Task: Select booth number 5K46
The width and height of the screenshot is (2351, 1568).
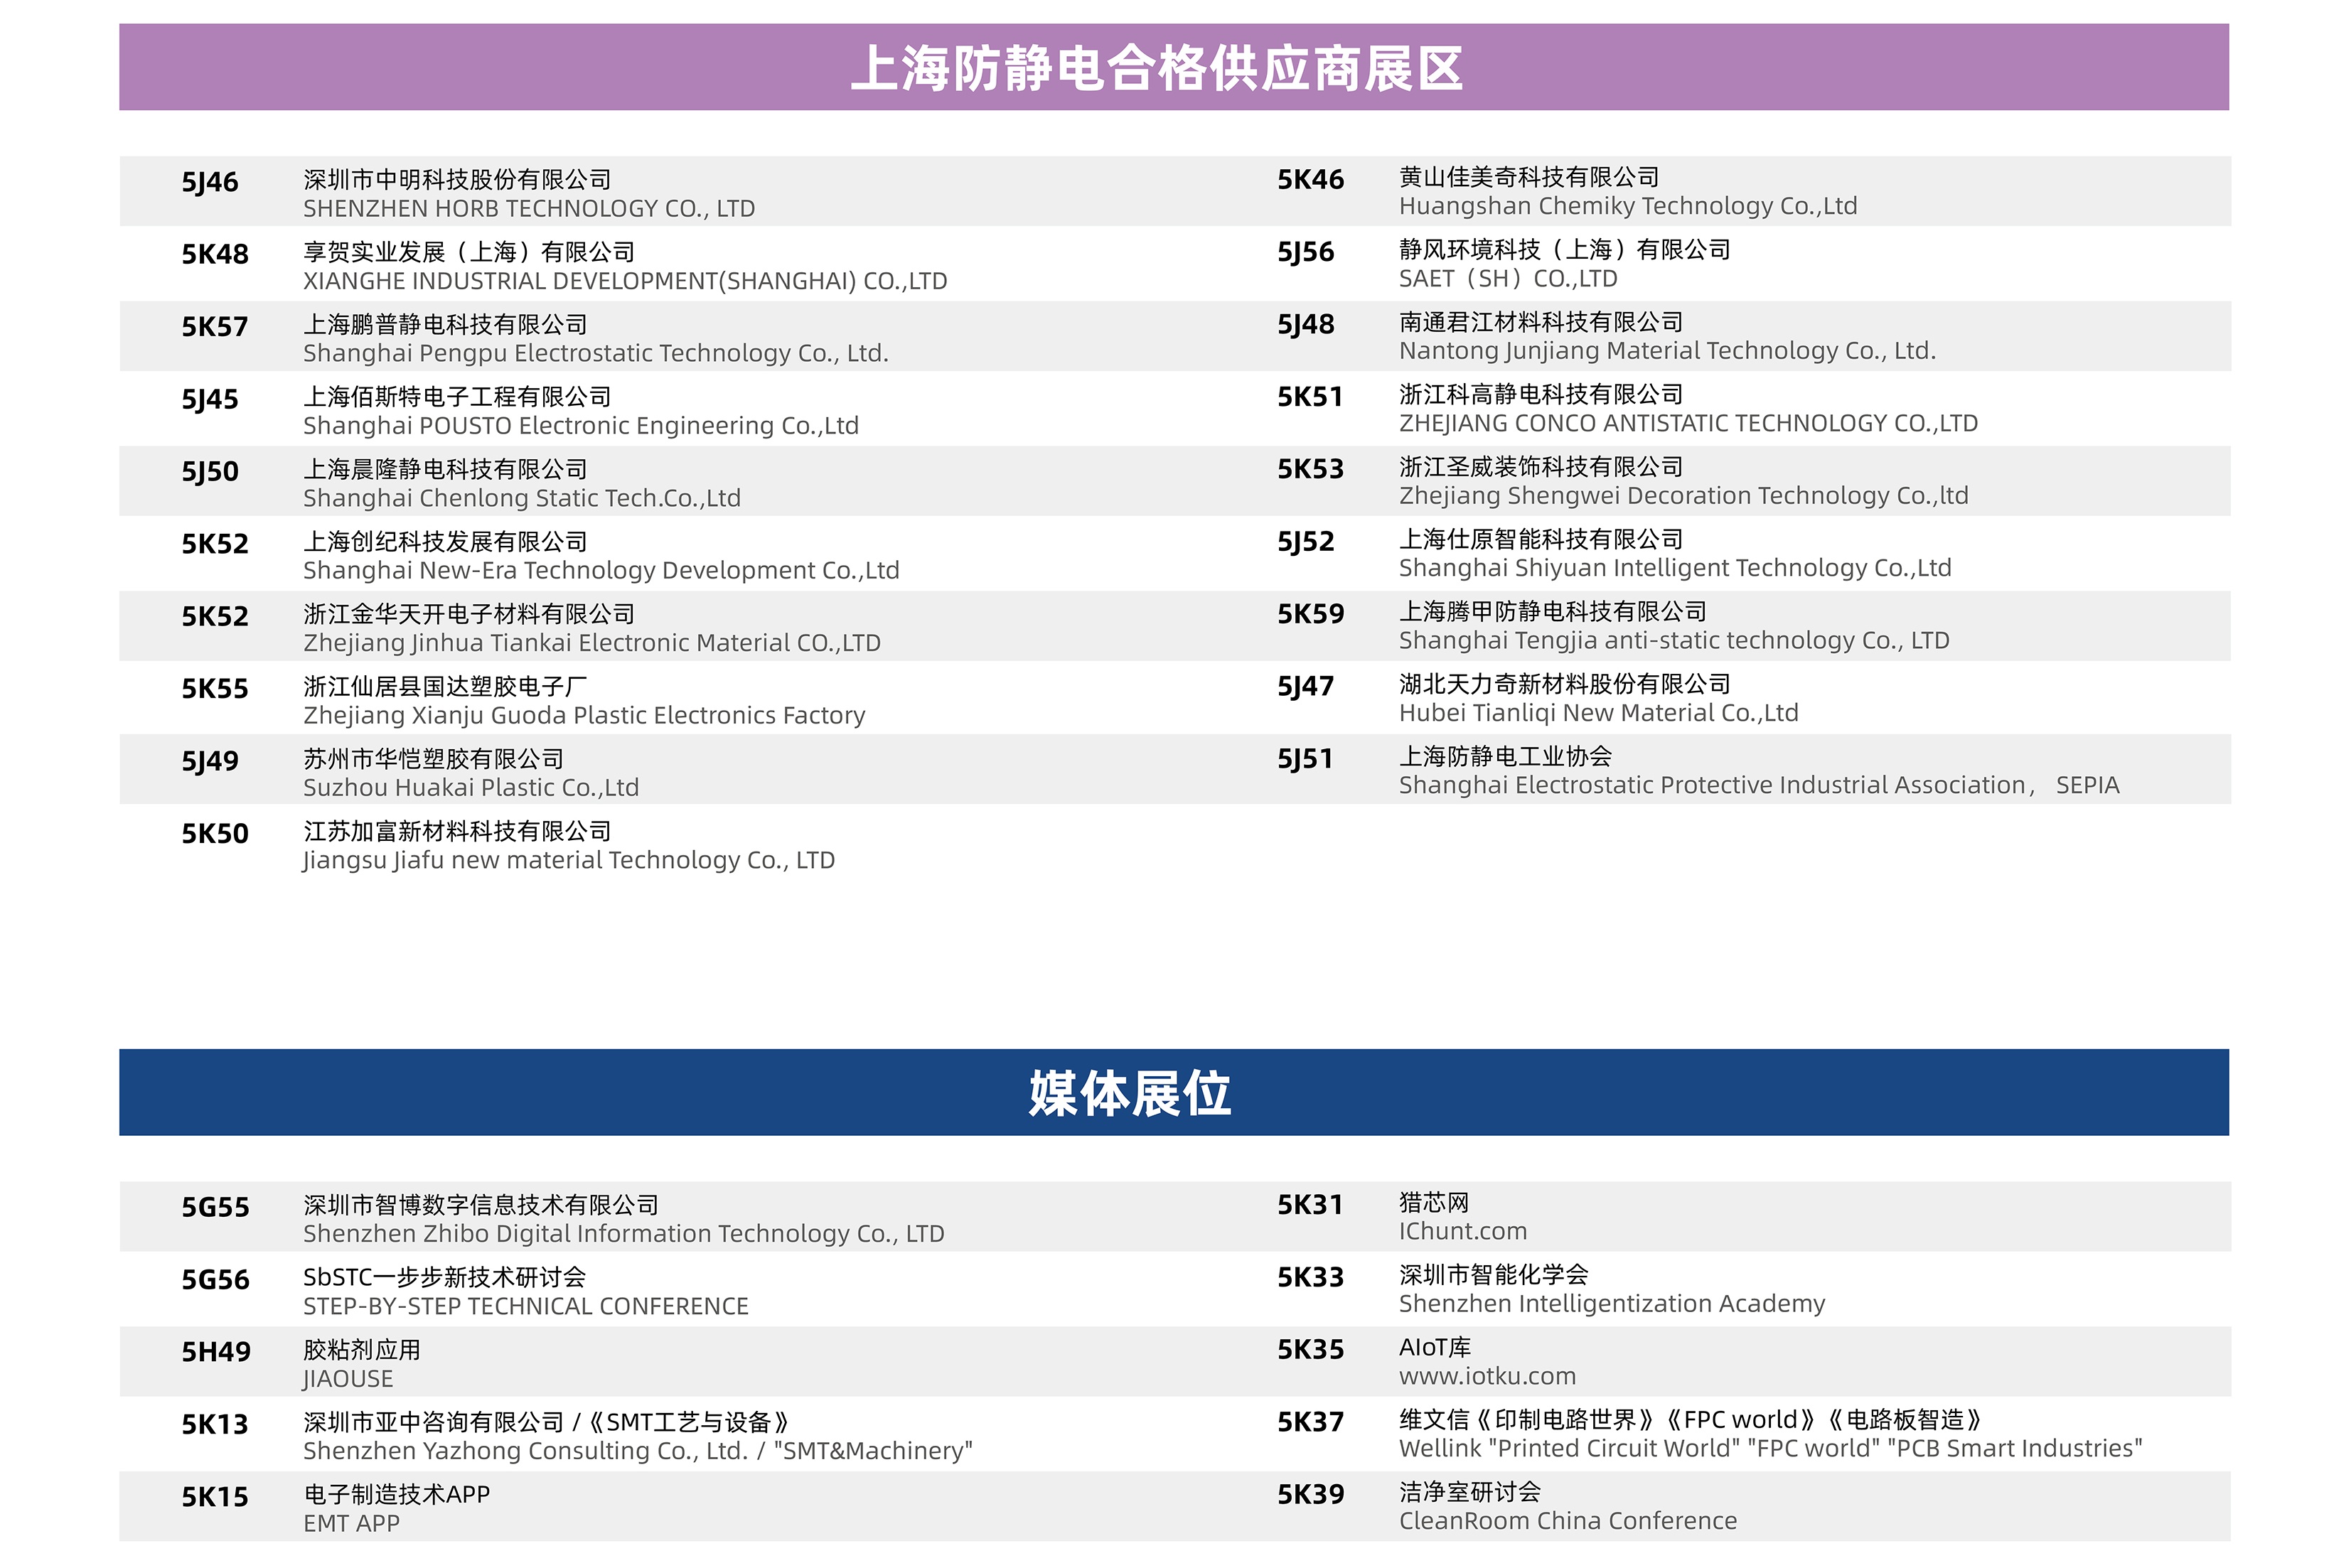Action: (1311, 180)
